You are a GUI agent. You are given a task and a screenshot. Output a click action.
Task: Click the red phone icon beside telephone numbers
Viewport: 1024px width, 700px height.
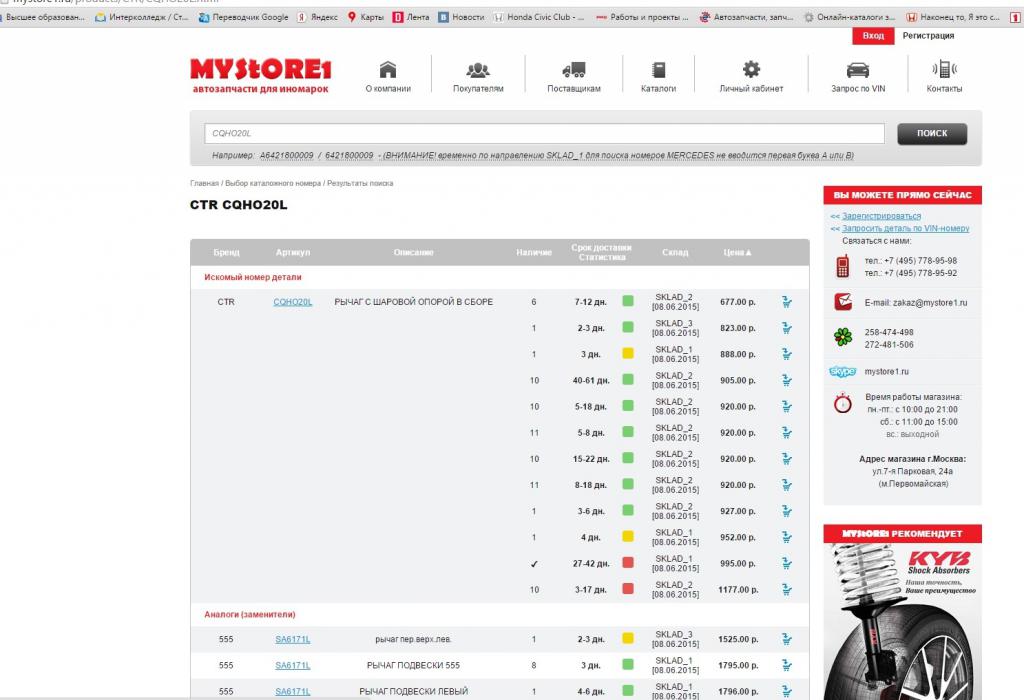click(842, 266)
